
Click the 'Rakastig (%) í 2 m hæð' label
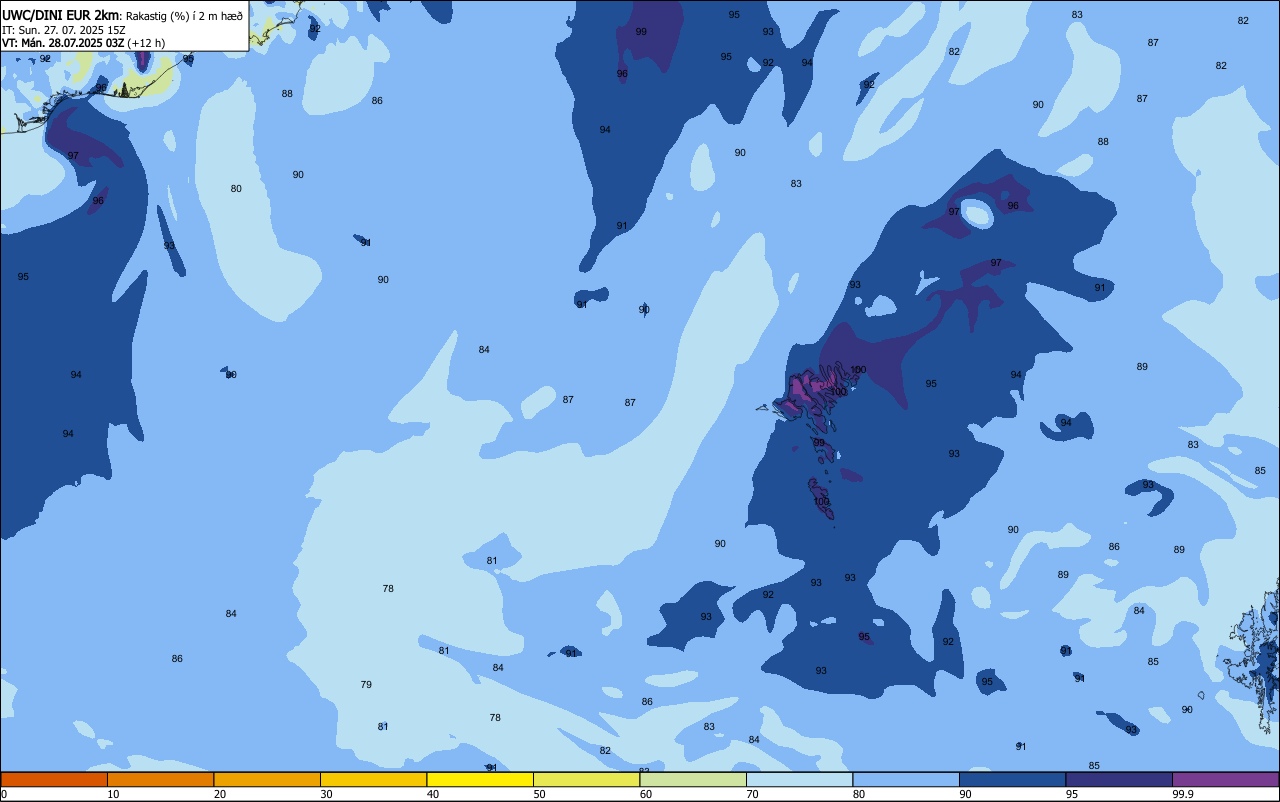click(185, 16)
